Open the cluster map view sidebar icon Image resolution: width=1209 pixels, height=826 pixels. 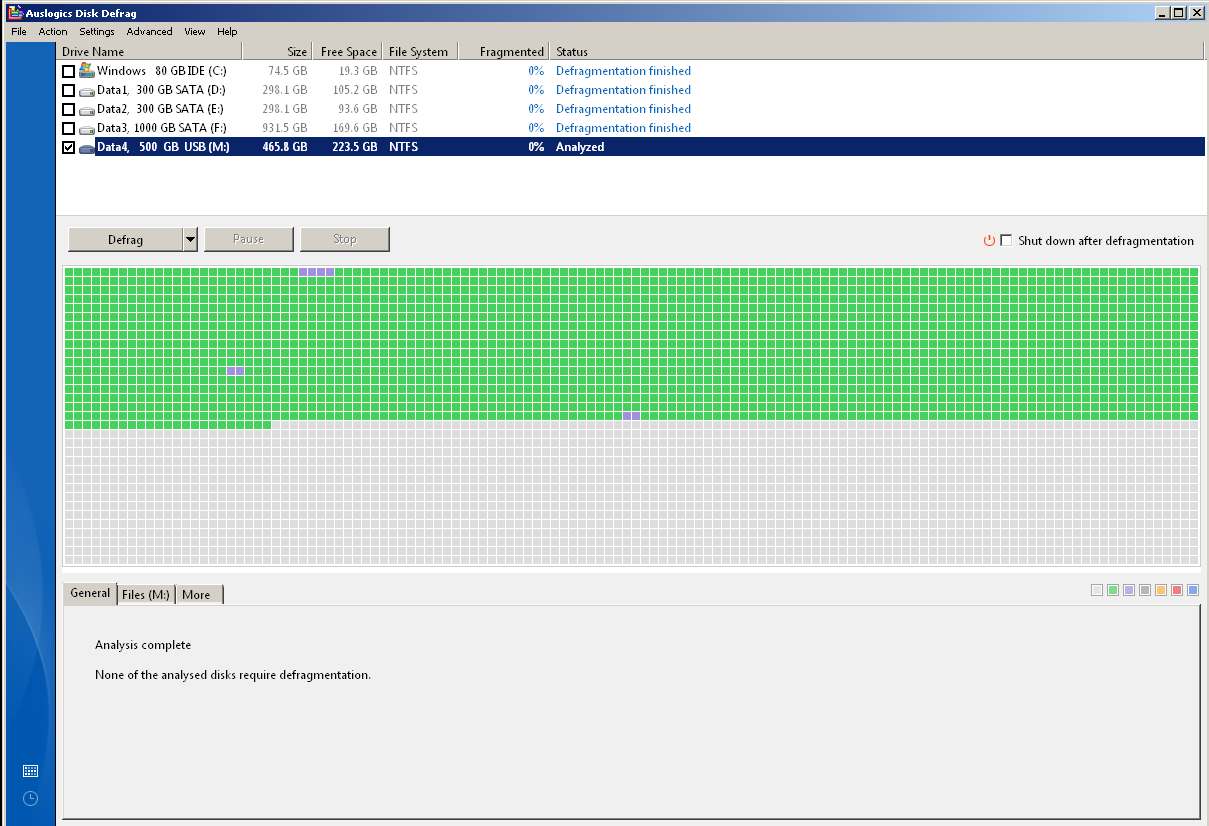tap(30, 771)
